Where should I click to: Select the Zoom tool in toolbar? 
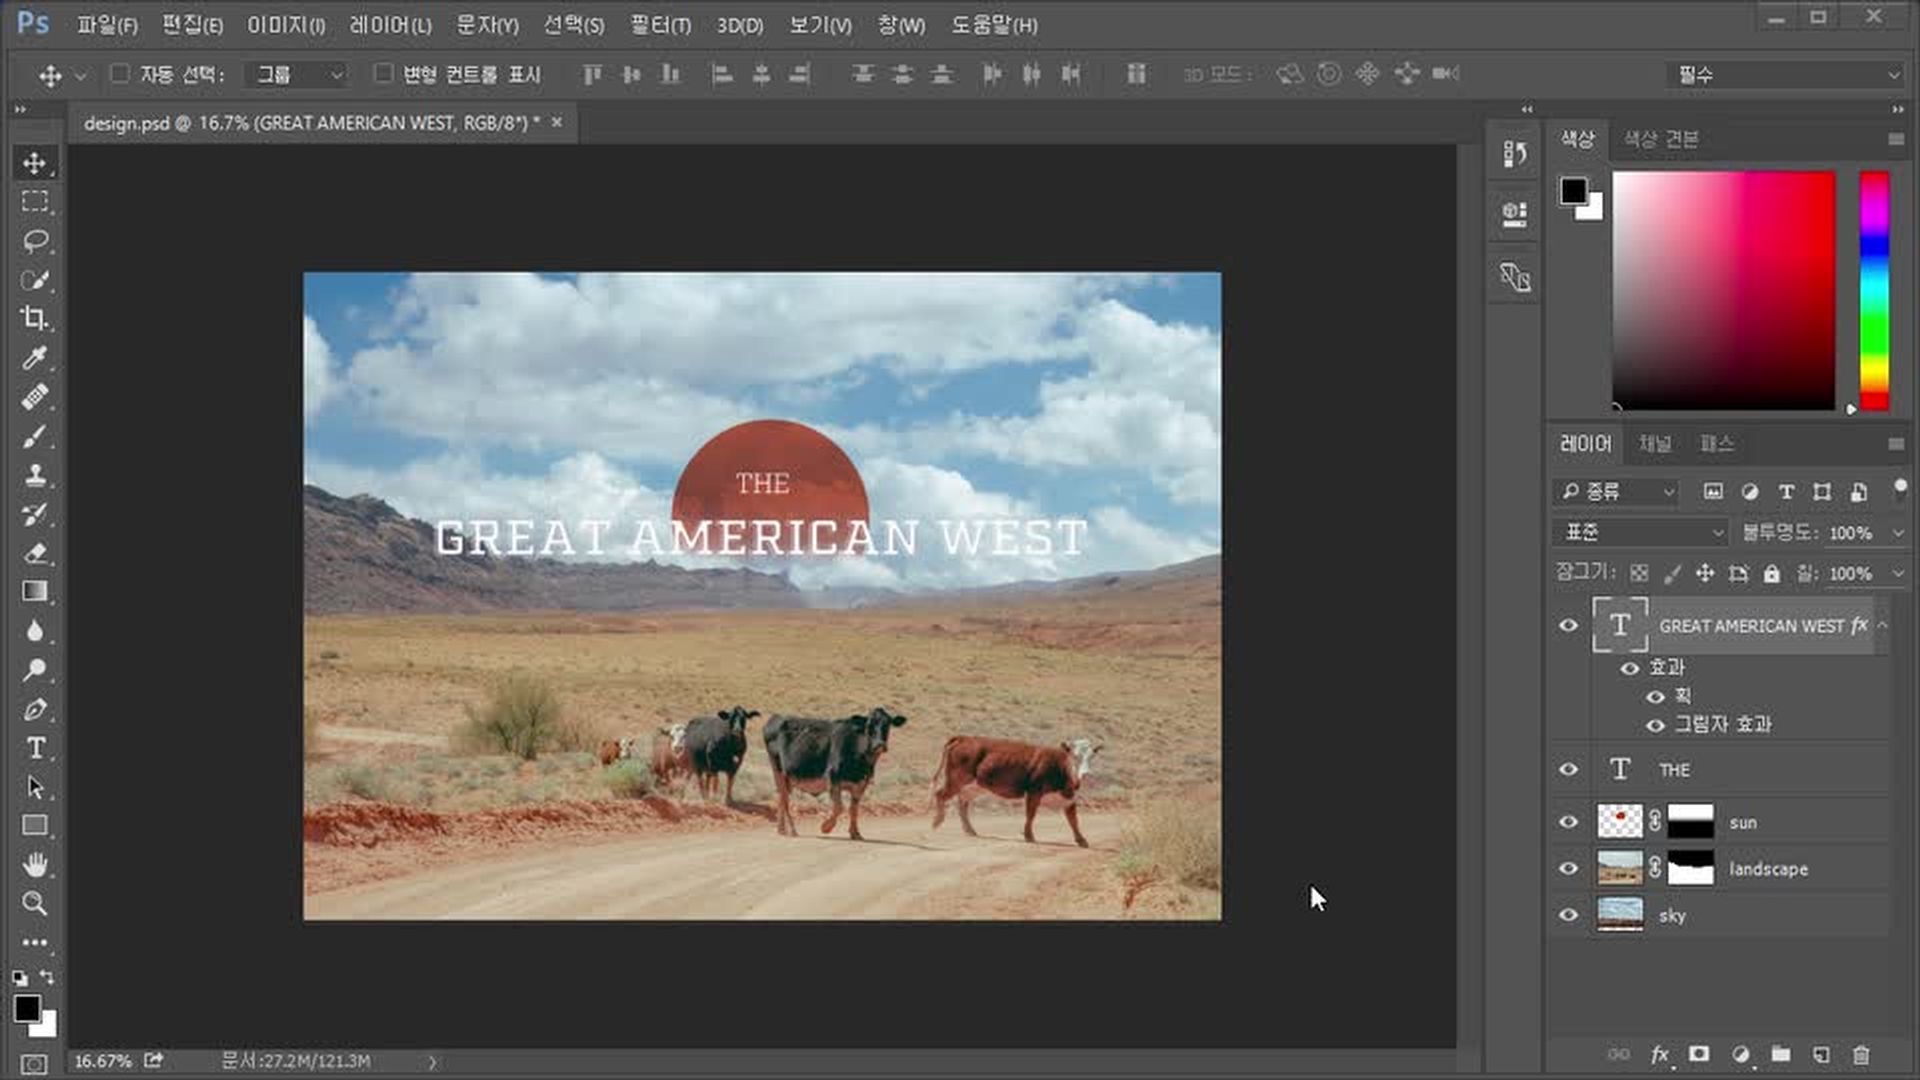point(35,904)
